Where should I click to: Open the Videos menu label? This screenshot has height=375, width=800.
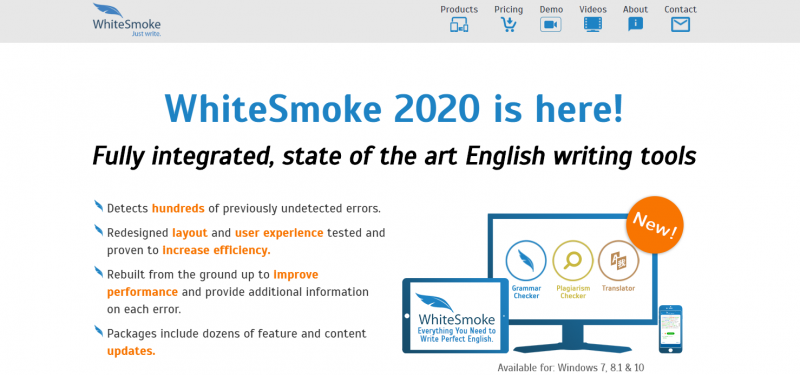593,9
